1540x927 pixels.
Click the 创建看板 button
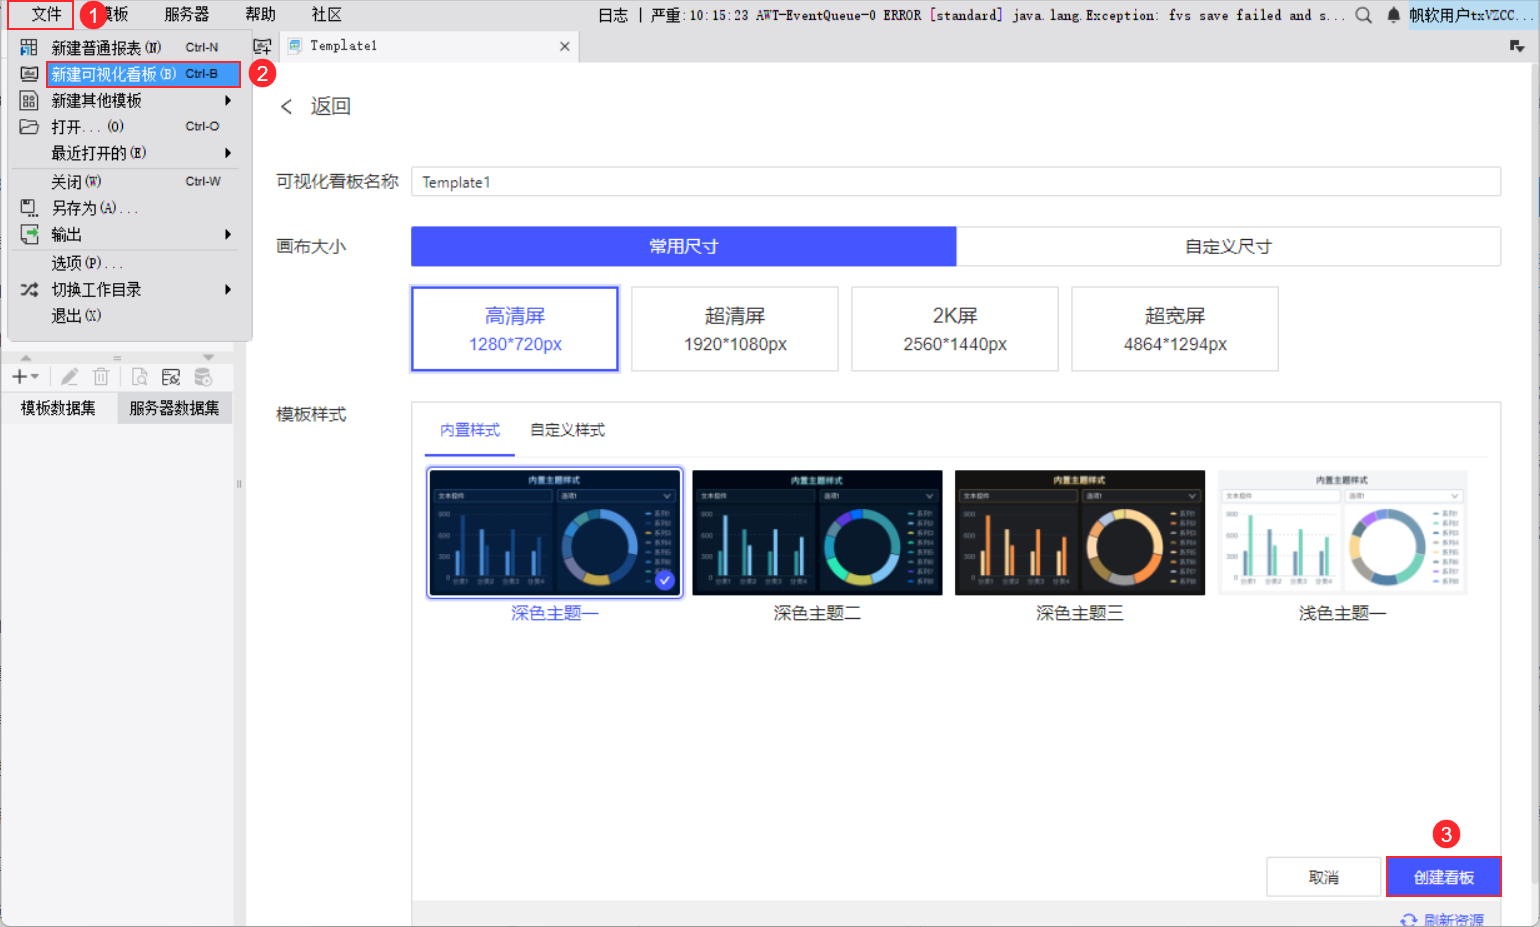tap(1444, 876)
